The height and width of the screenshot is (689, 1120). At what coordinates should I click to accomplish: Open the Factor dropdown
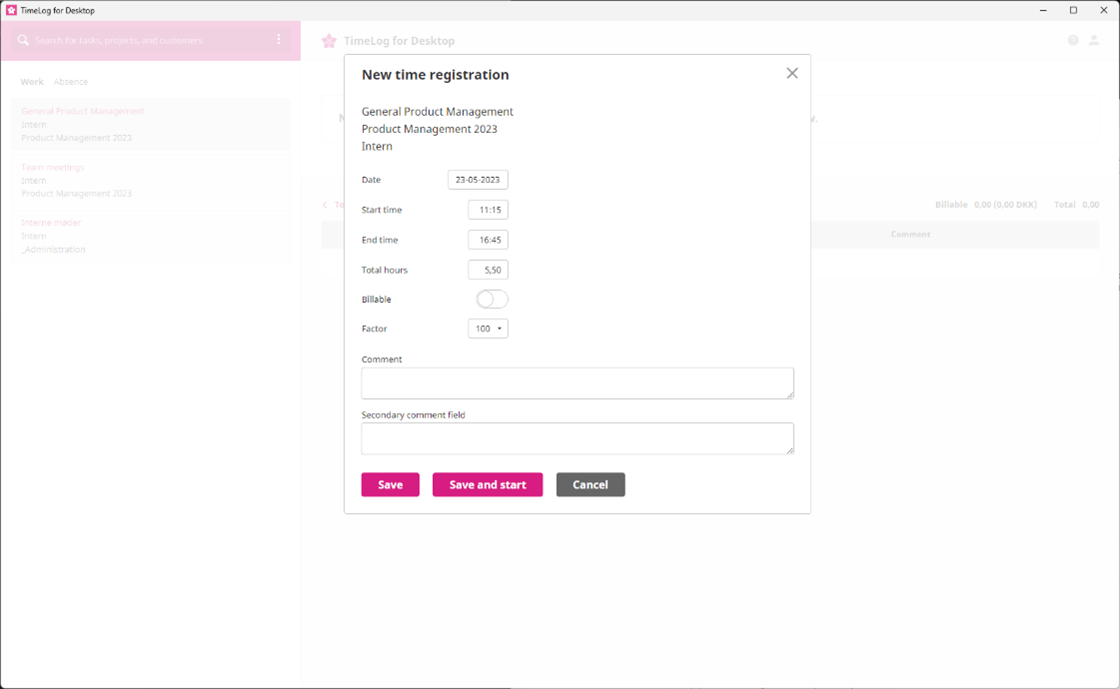488,328
